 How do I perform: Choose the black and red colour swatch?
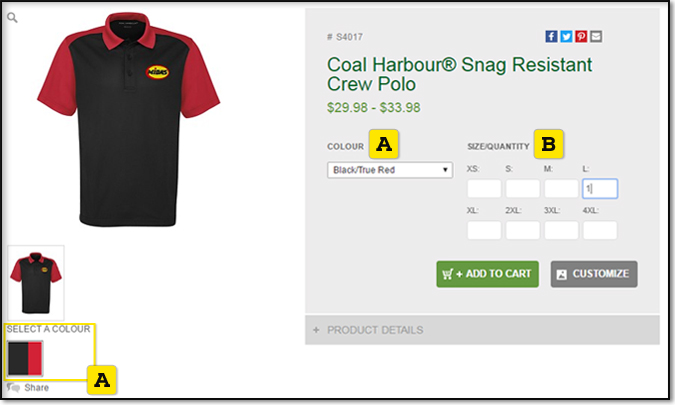pyautogui.click(x=25, y=357)
